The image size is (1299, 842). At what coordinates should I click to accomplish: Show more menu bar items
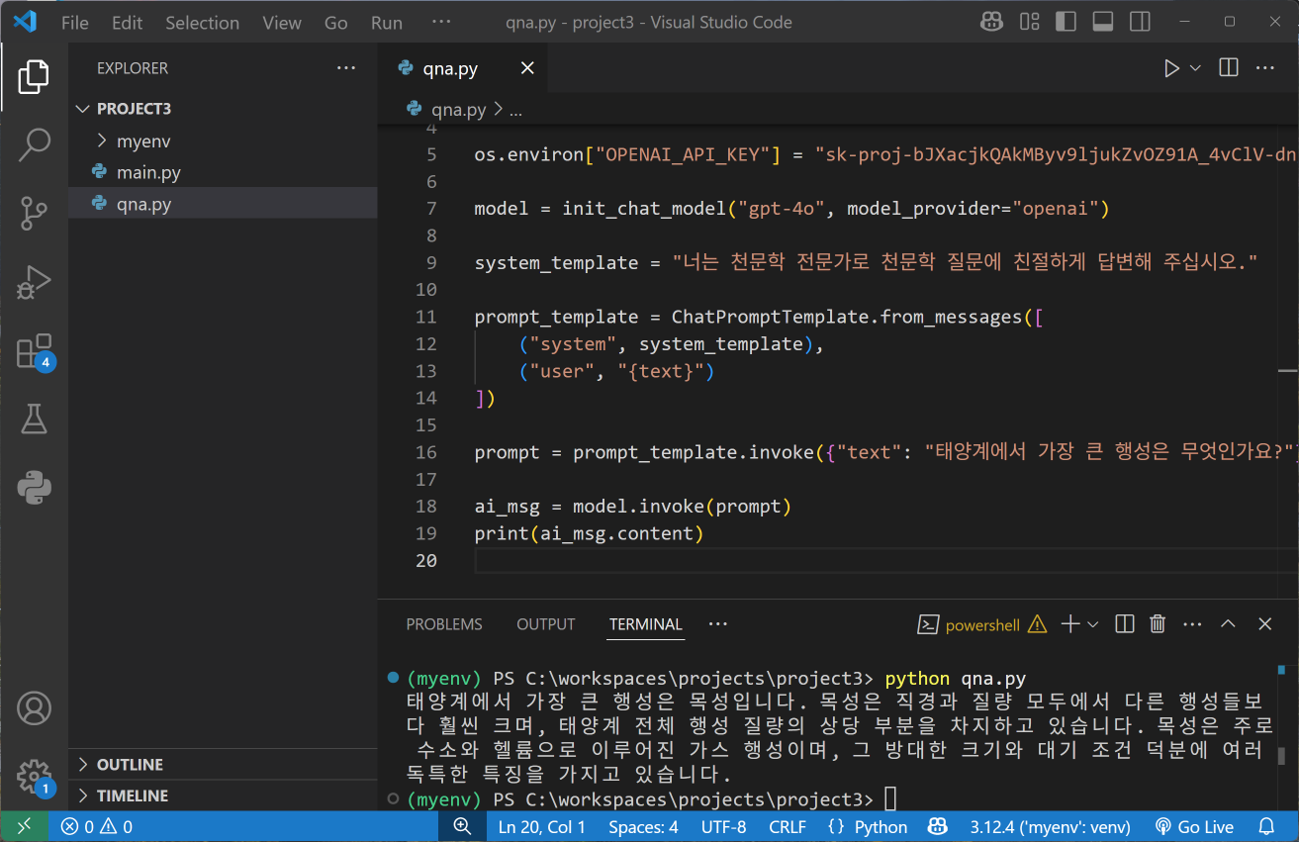click(441, 21)
